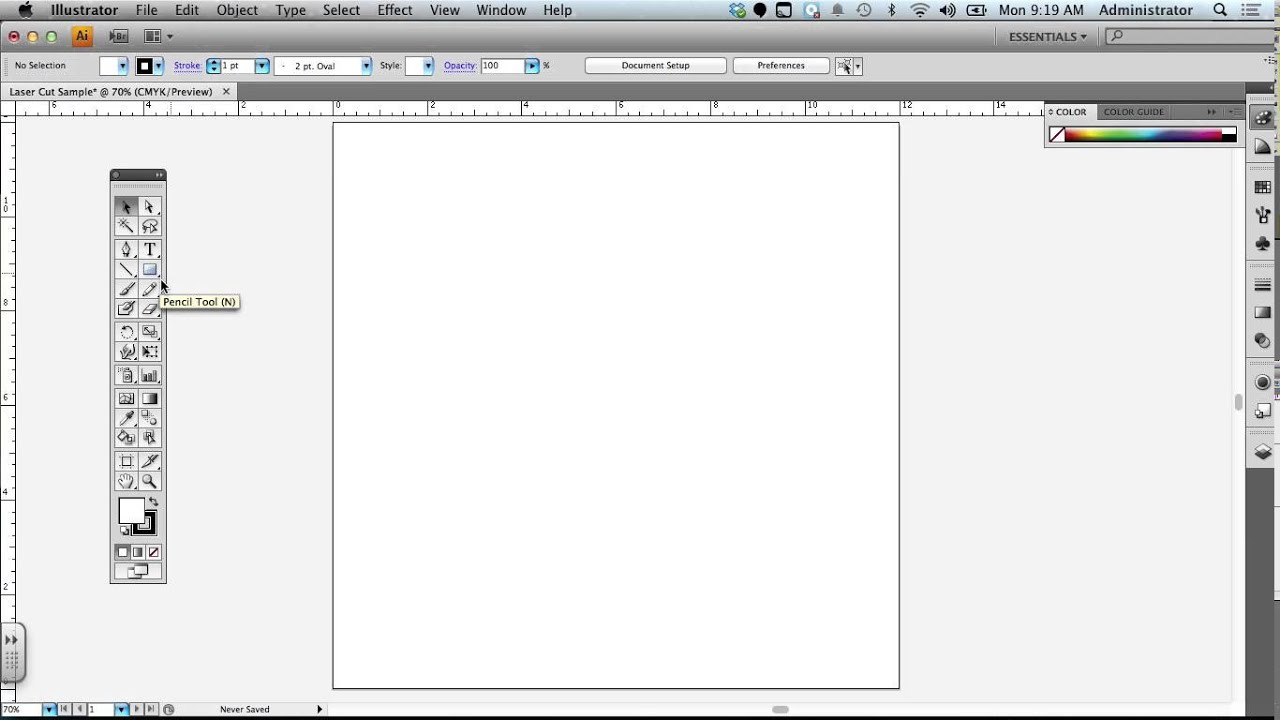Click the color spectrum bar

[1143, 135]
